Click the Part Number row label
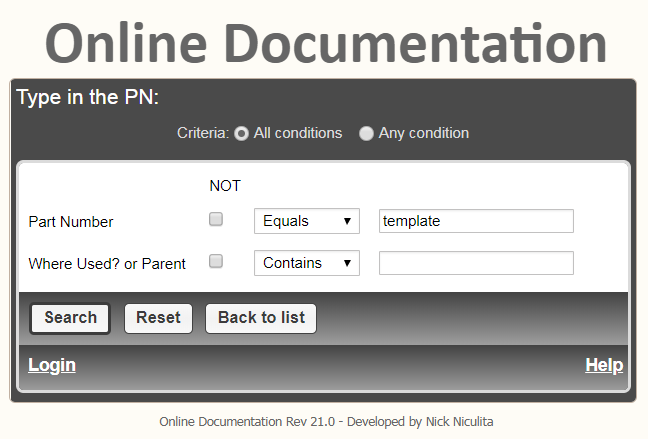This screenshot has height=439, width=648. pyautogui.click(x=71, y=222)
